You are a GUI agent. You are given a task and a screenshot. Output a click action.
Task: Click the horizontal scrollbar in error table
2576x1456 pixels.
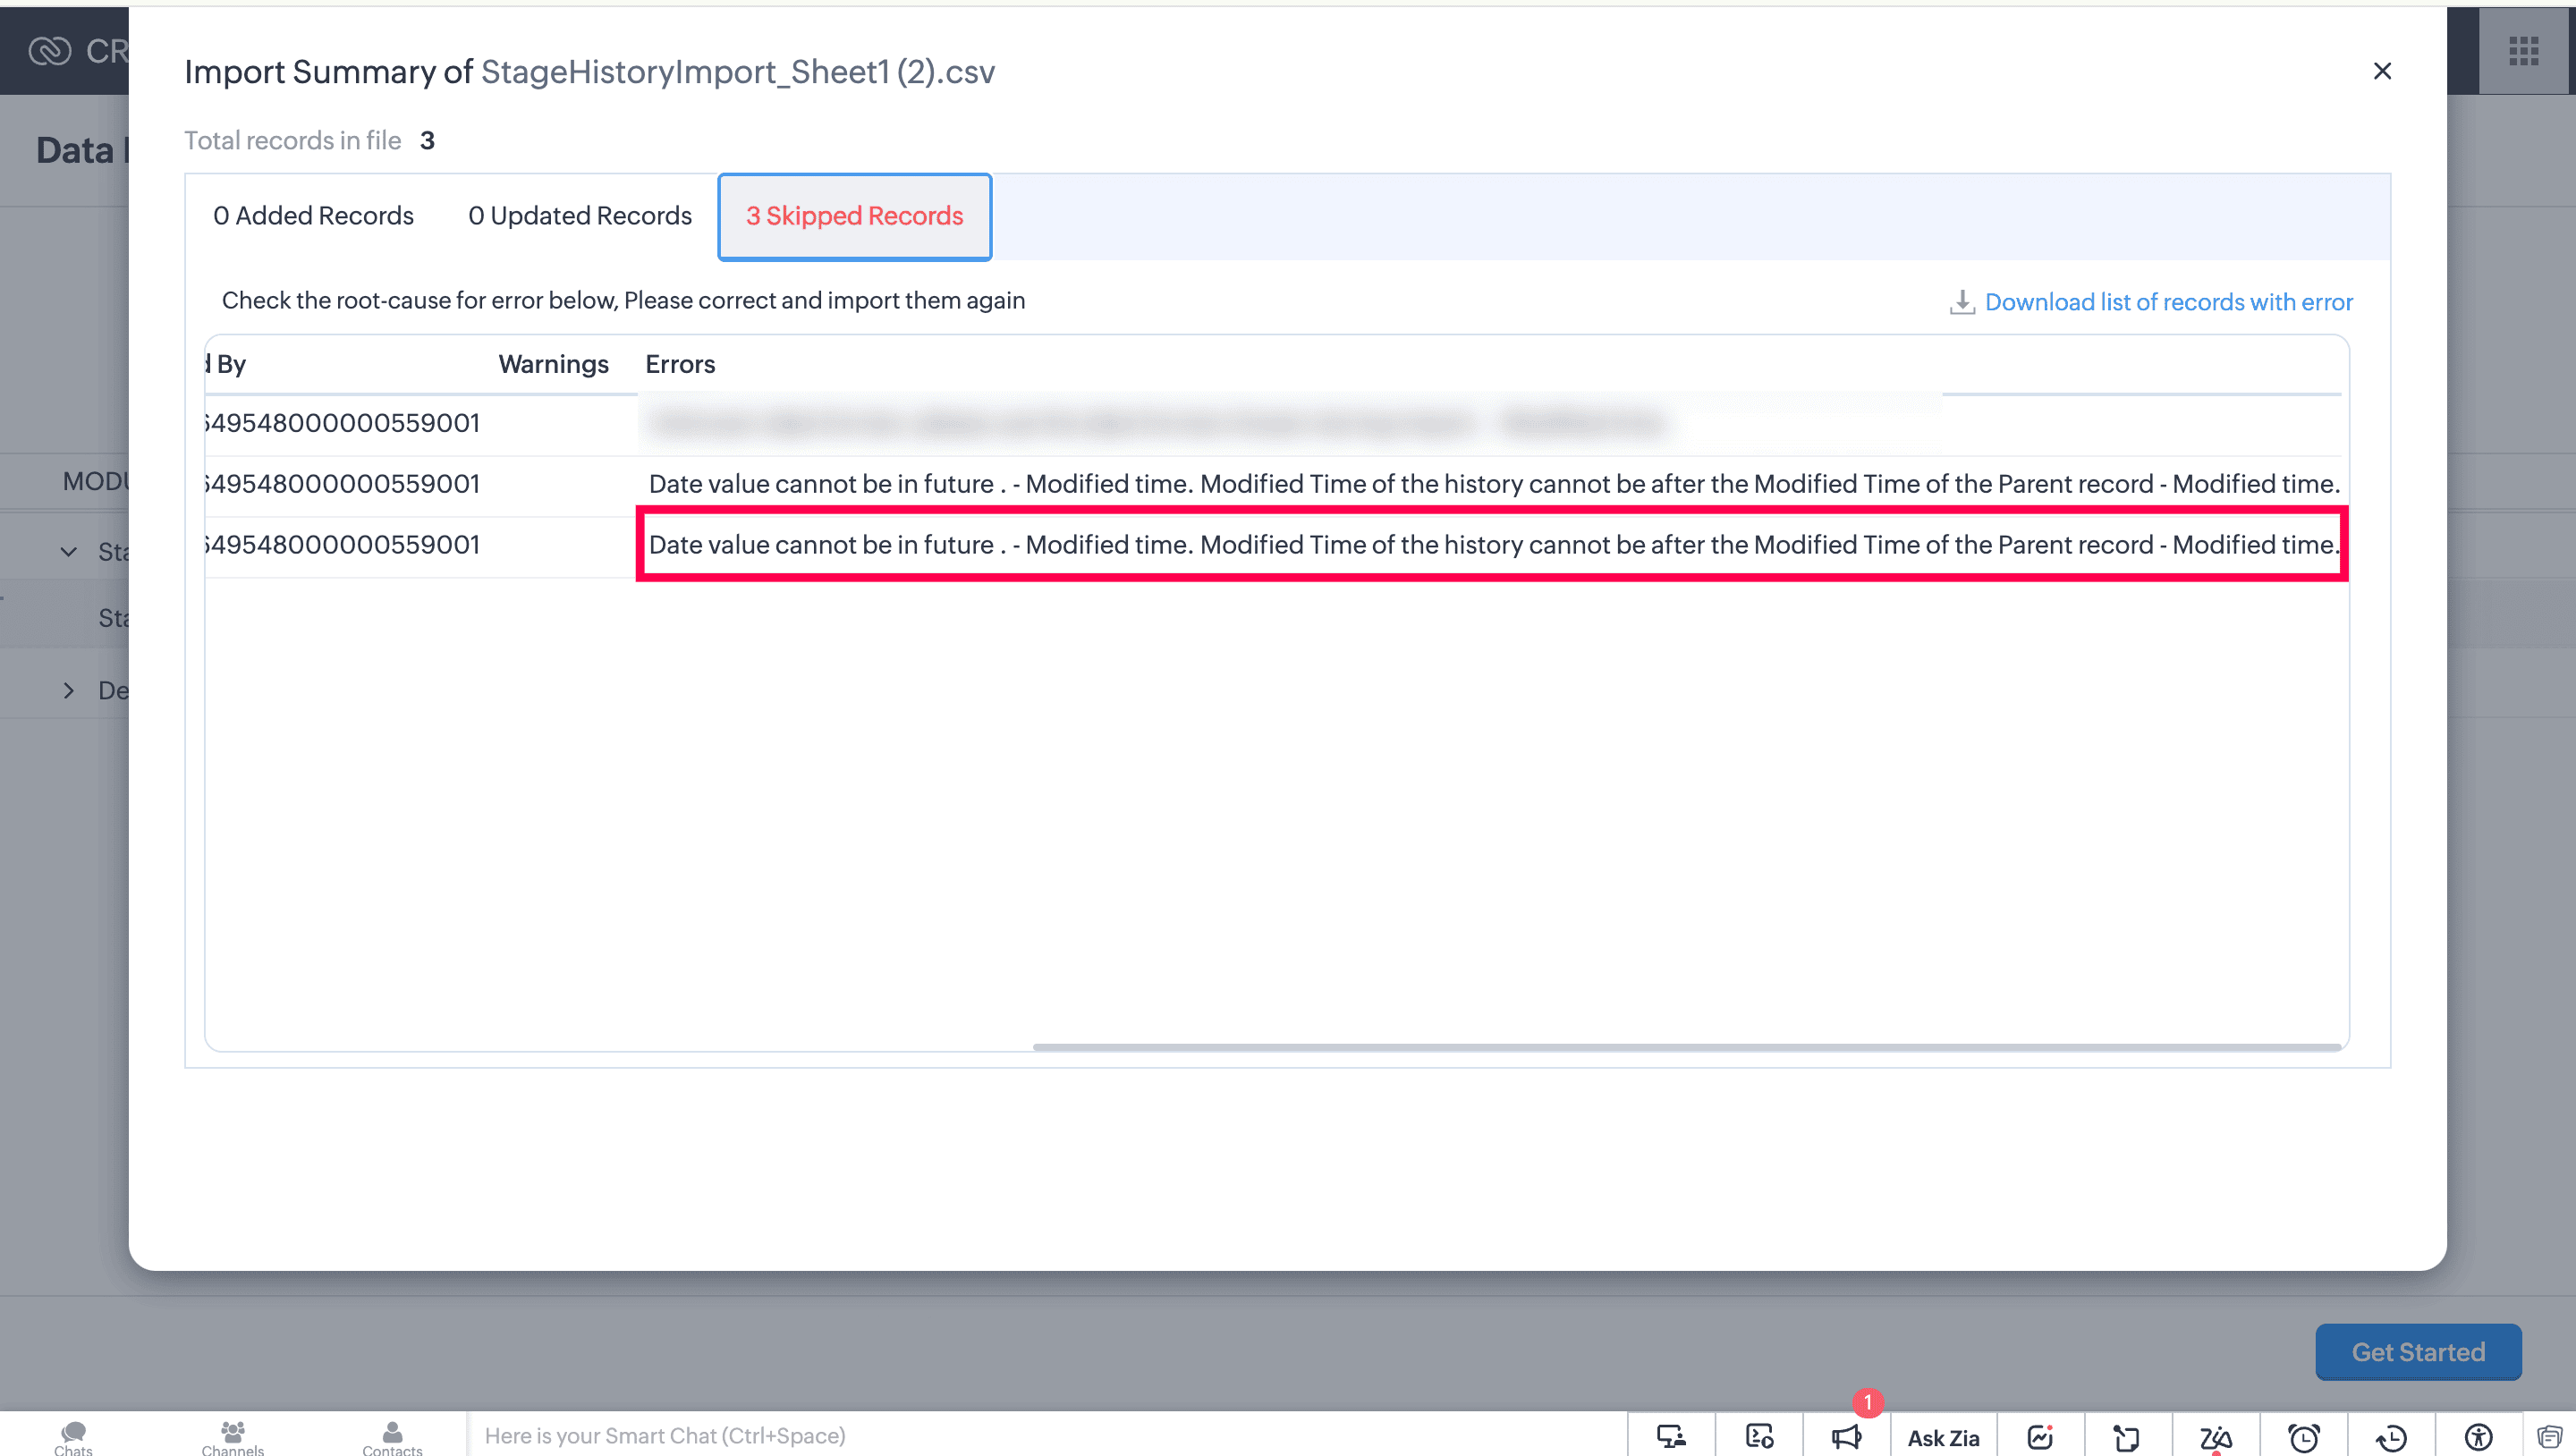(1686, 1047)
